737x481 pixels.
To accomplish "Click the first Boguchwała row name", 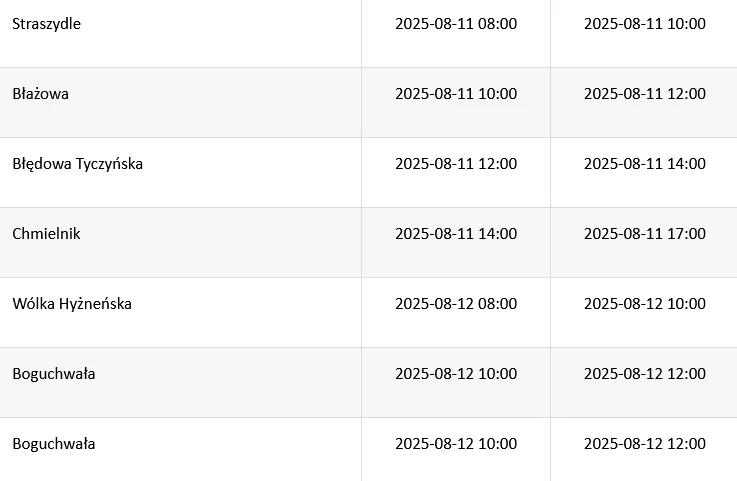I will pyautogui.click(x=54, y=374).
